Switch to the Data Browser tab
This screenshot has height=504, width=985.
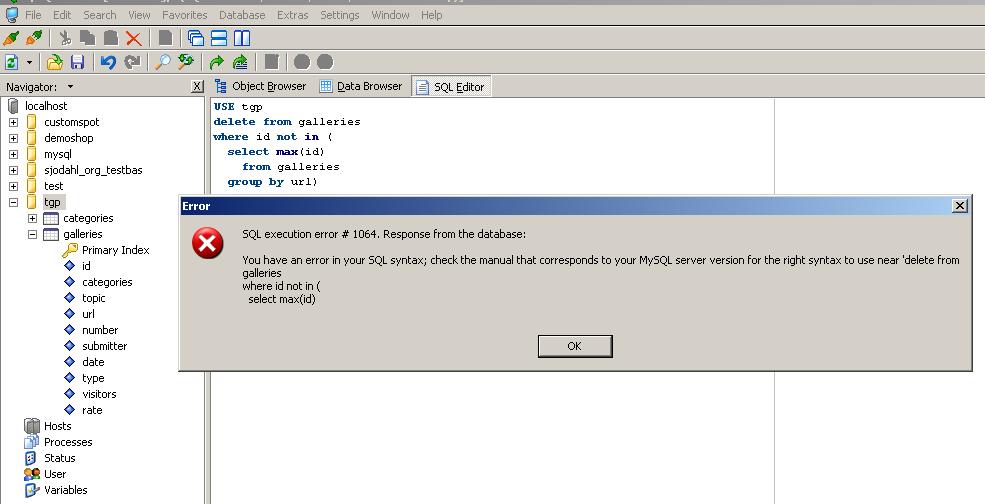point(361,86)
